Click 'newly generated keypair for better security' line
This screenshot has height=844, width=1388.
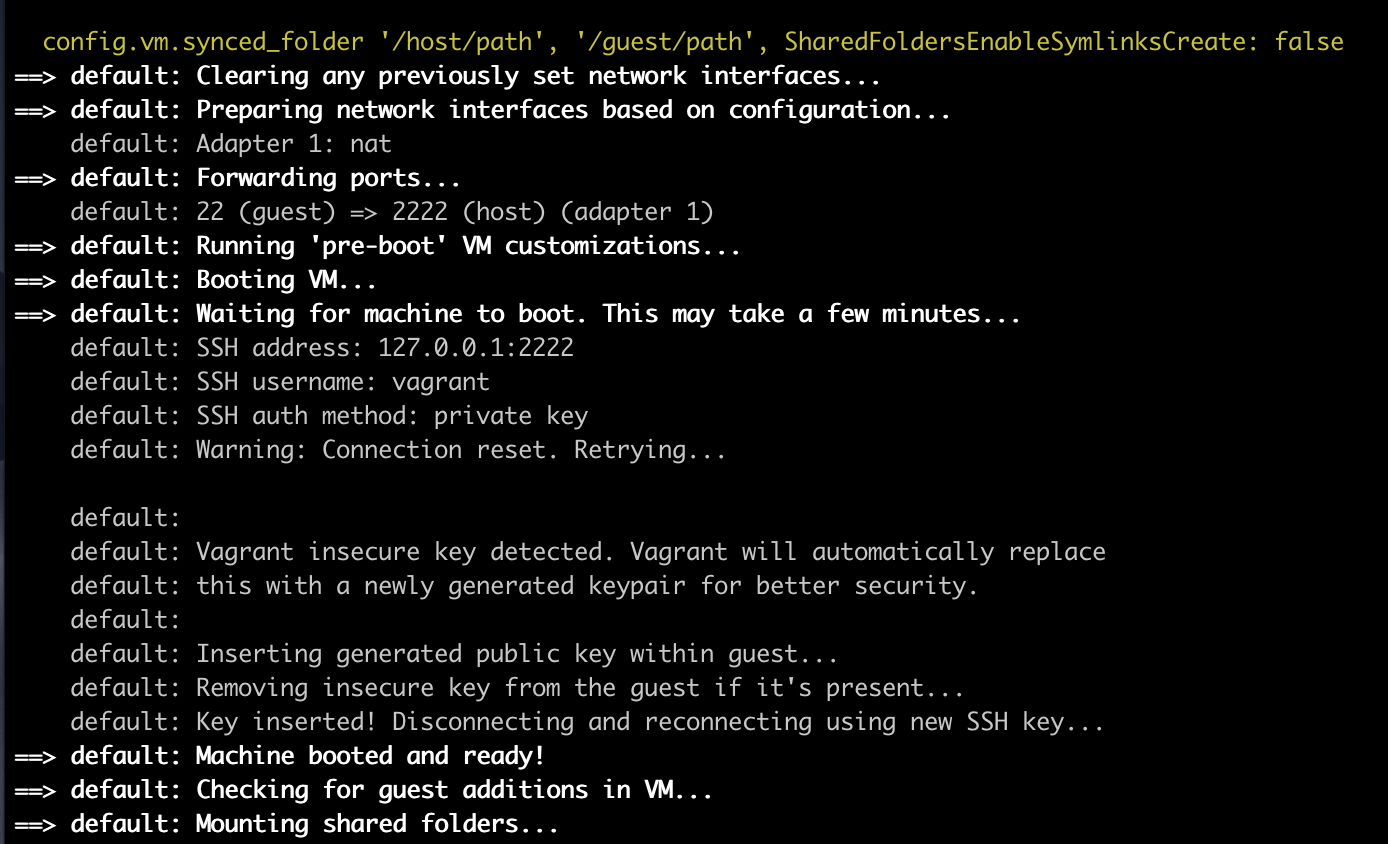pos(524,586)
